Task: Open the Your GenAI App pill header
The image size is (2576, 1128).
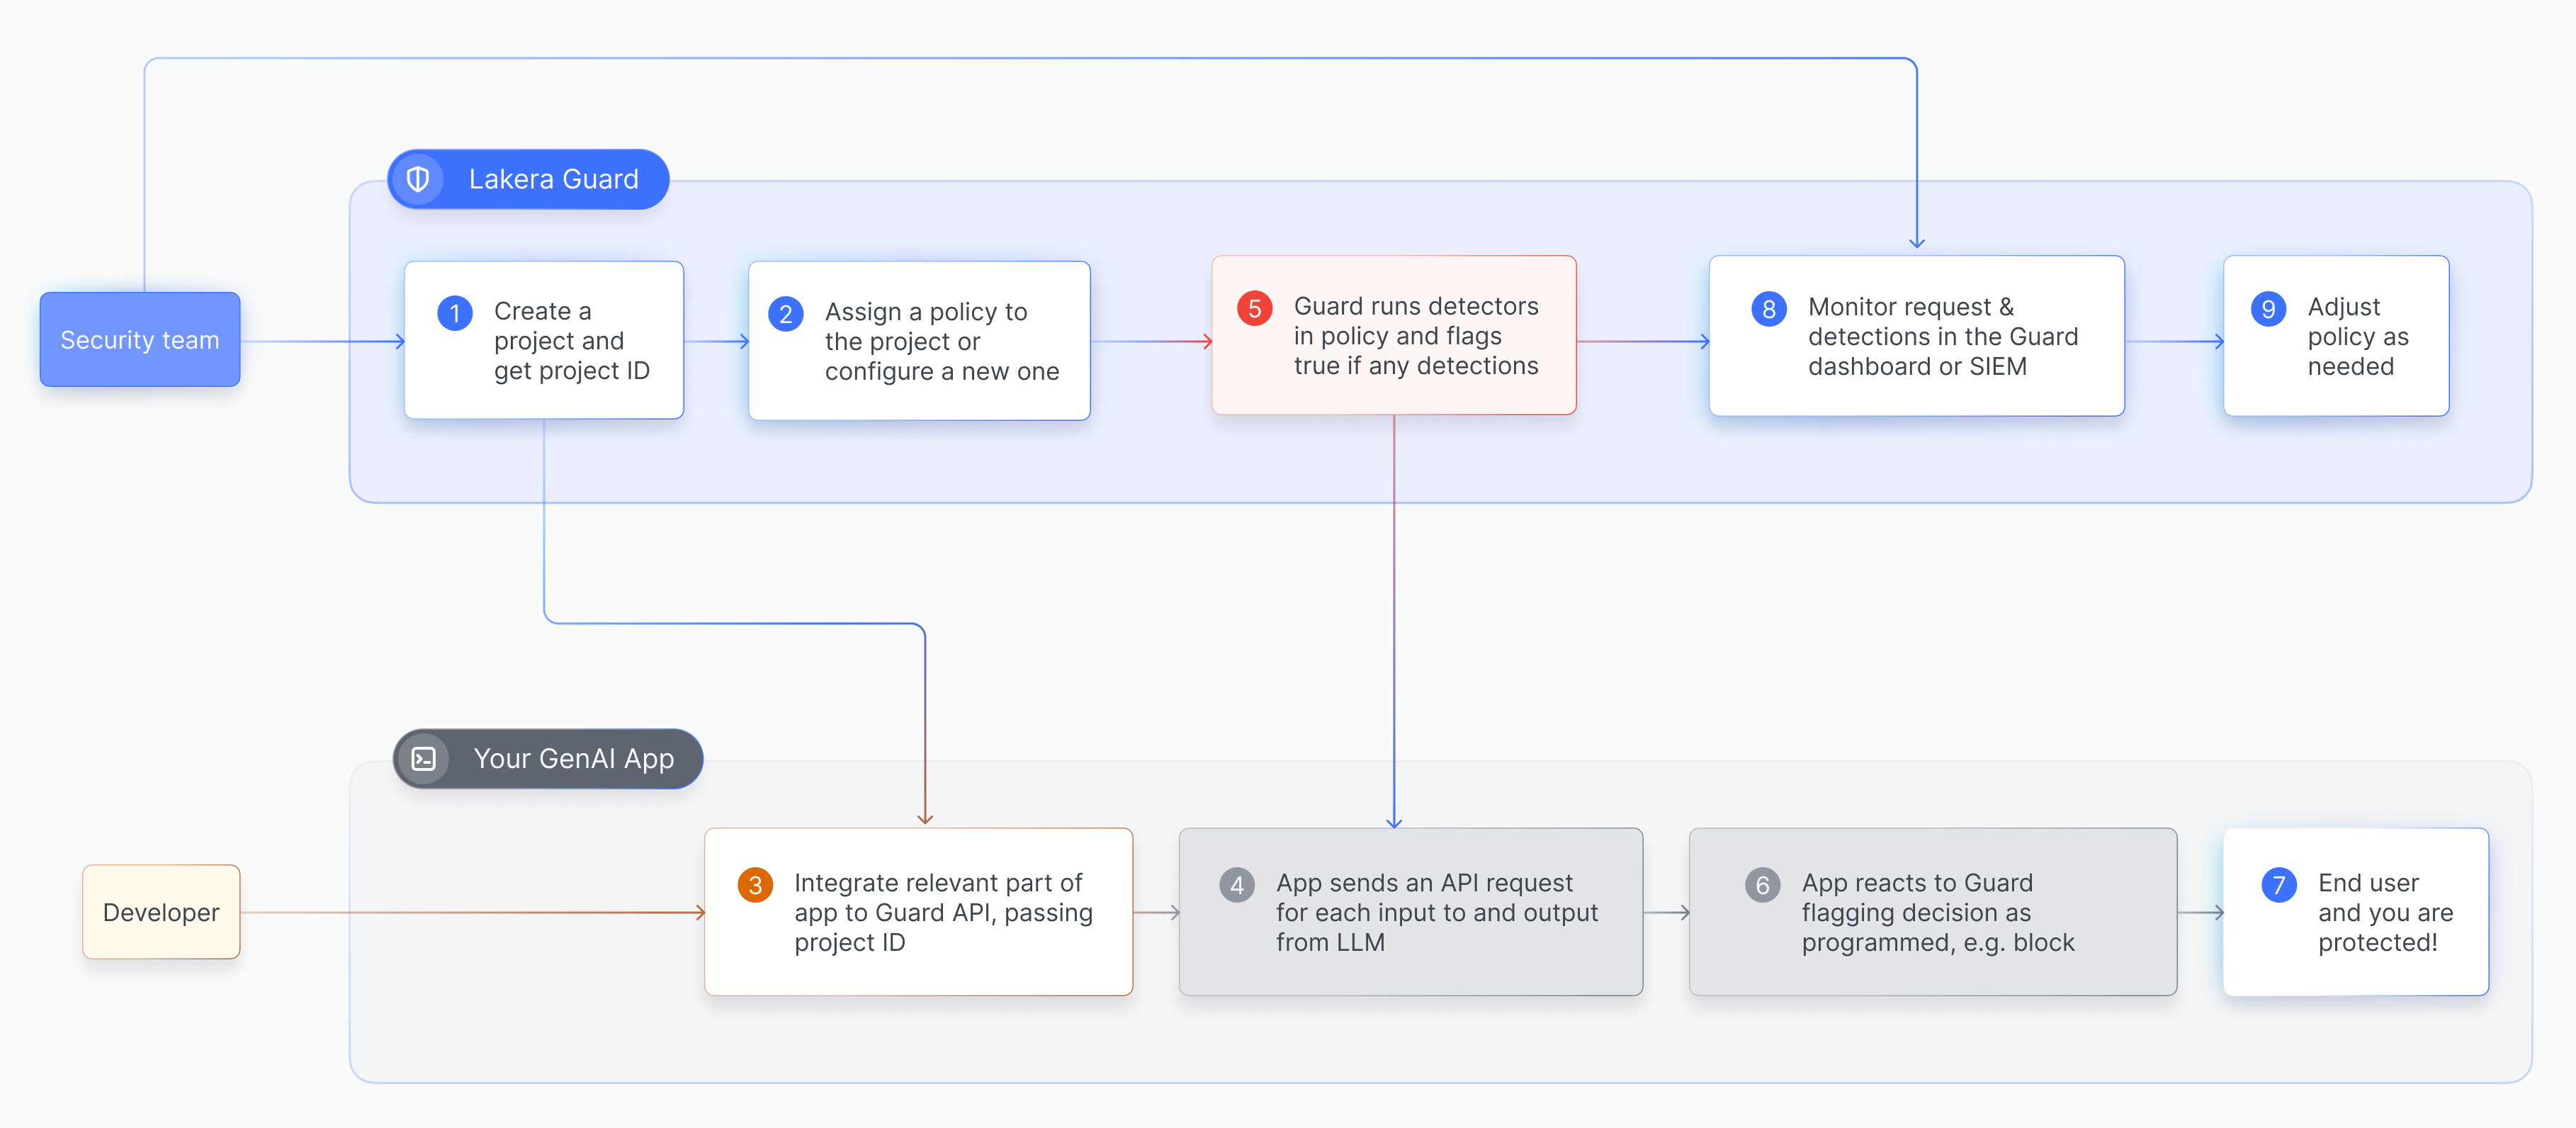Action: click(548, 758)
